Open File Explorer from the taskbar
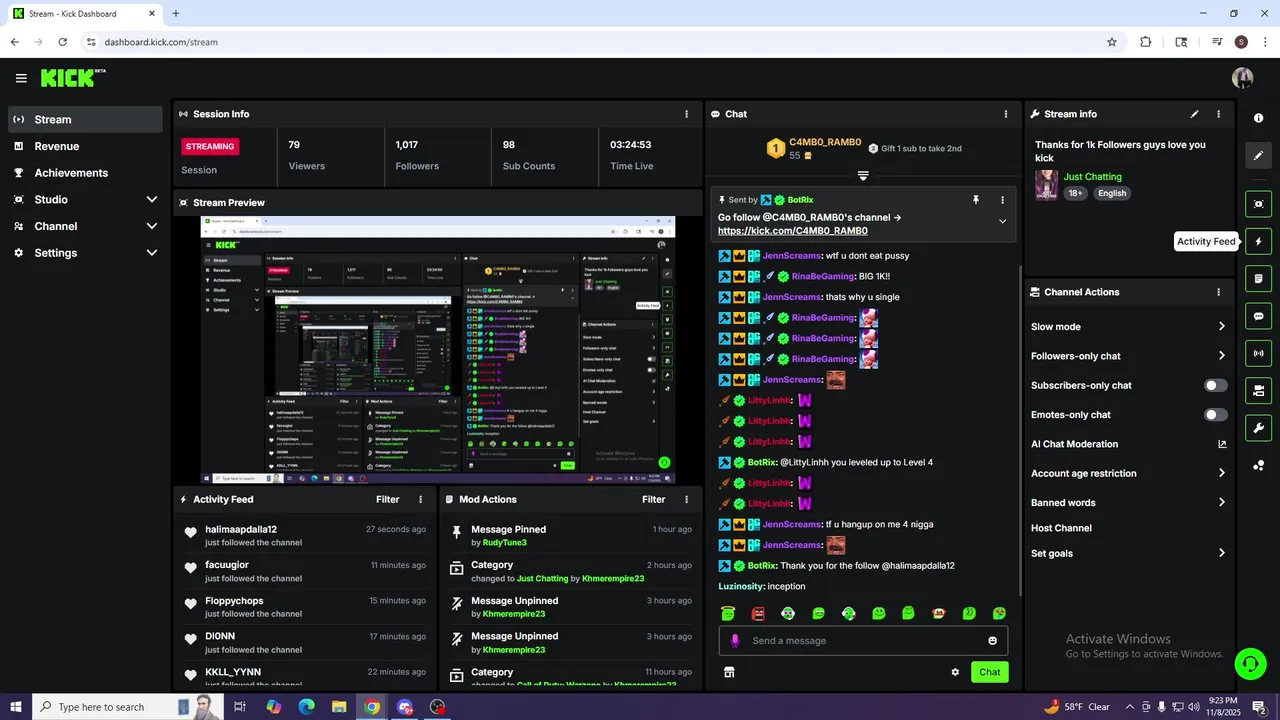 point(339,707)
